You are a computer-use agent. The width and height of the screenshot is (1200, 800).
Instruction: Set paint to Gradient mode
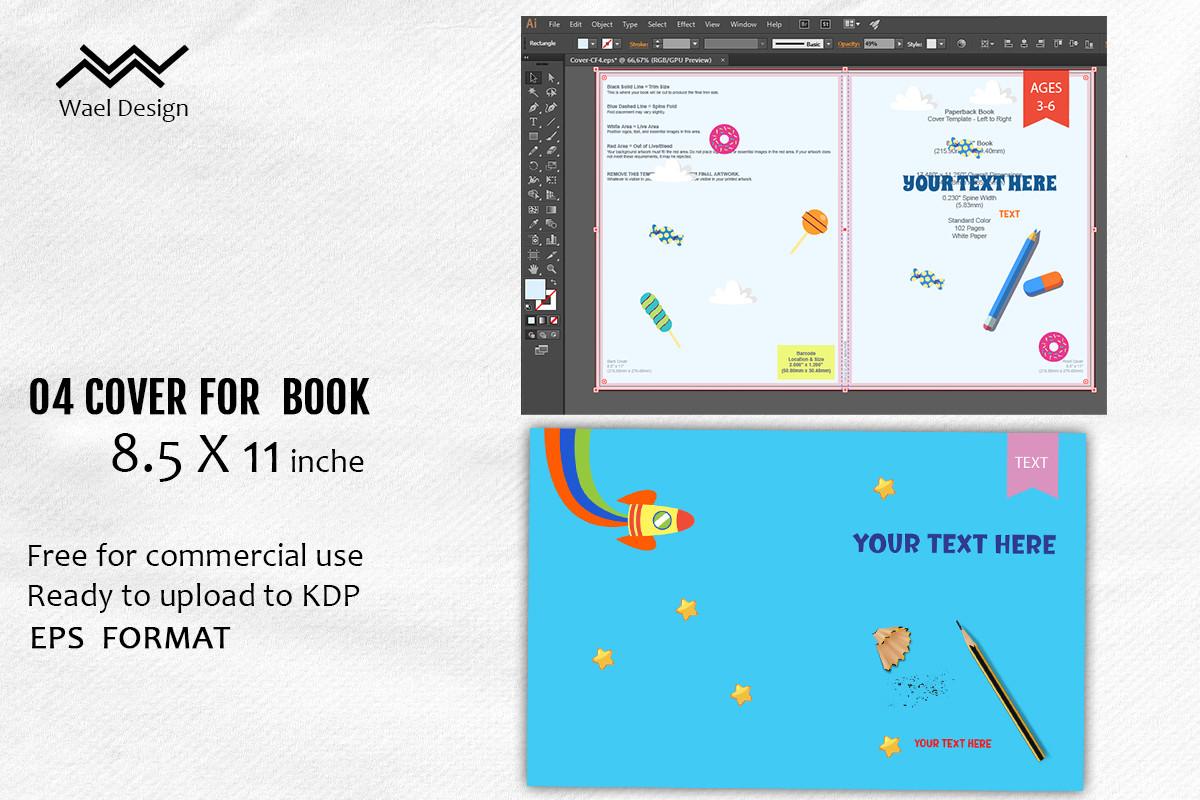pyautogui.click(x=543, y=319)
